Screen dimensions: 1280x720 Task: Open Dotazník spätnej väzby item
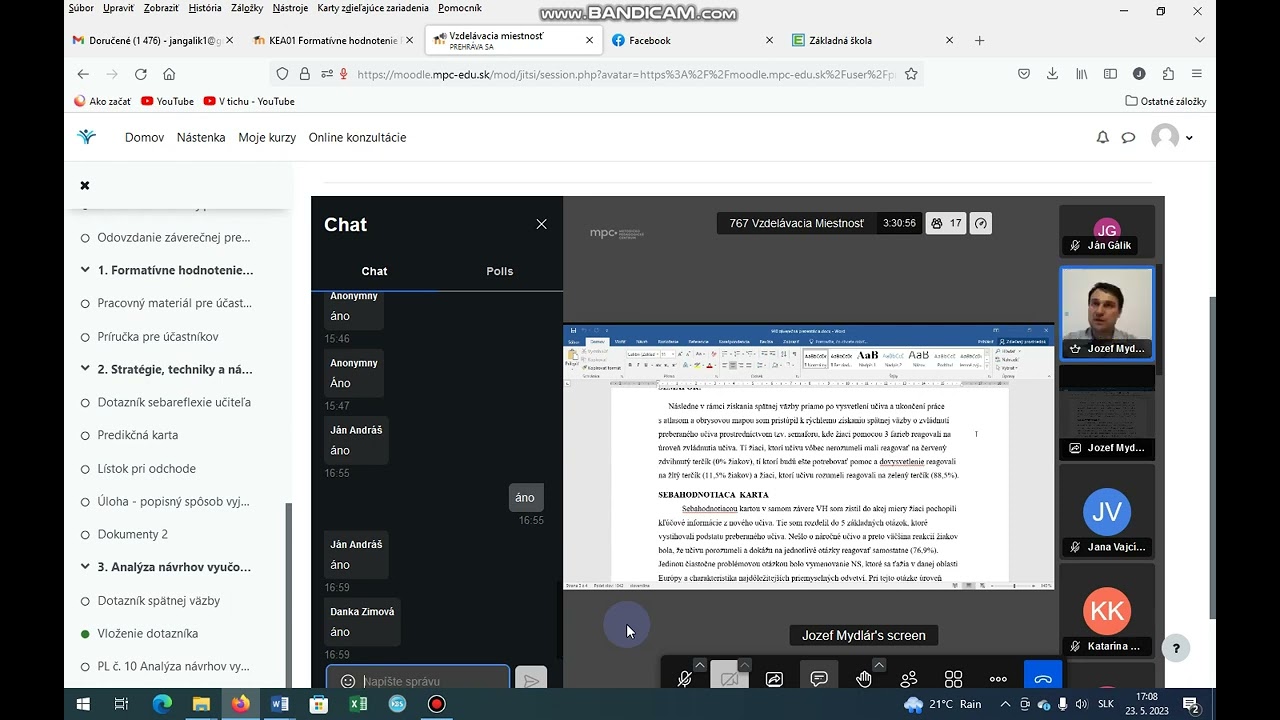point(159,600)
